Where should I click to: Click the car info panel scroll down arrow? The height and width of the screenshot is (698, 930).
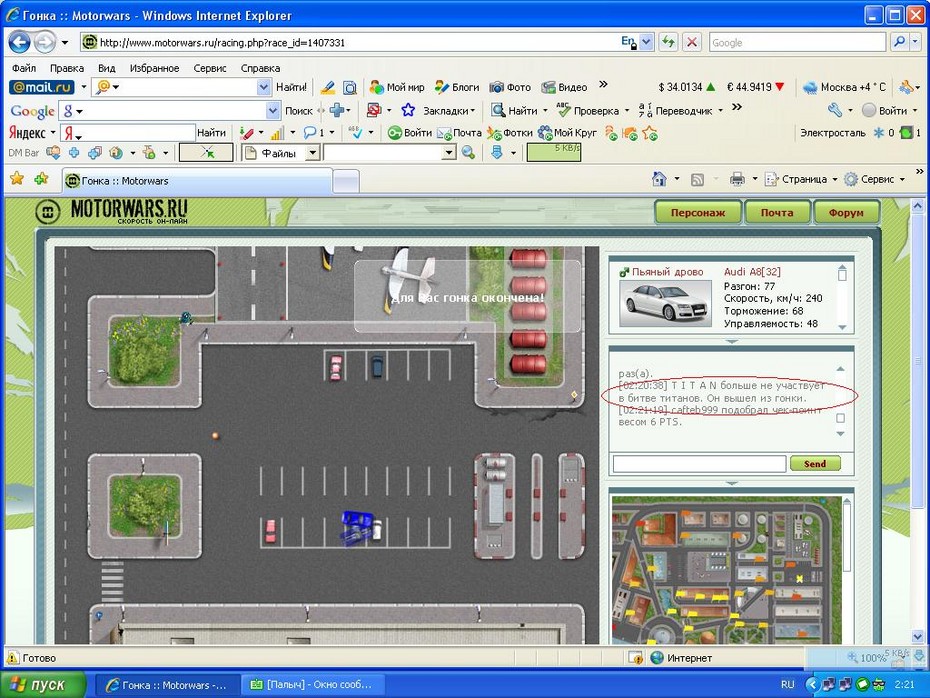pos(842,327)
